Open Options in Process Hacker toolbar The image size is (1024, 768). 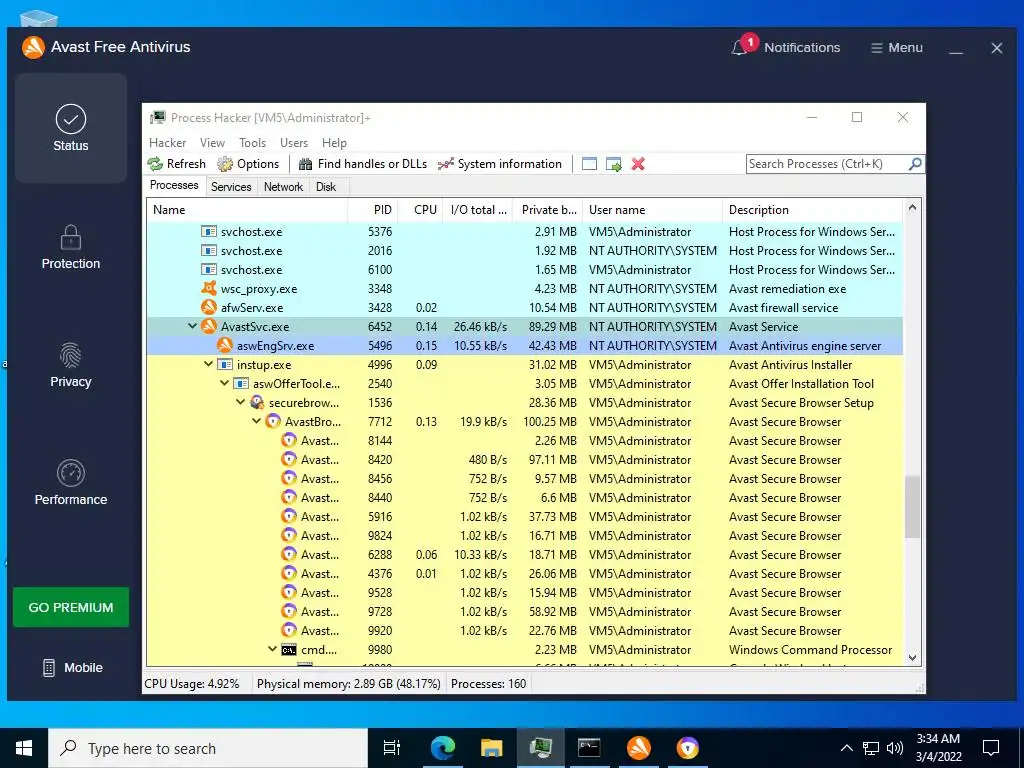pyautogui.click(x=248, y=164)
